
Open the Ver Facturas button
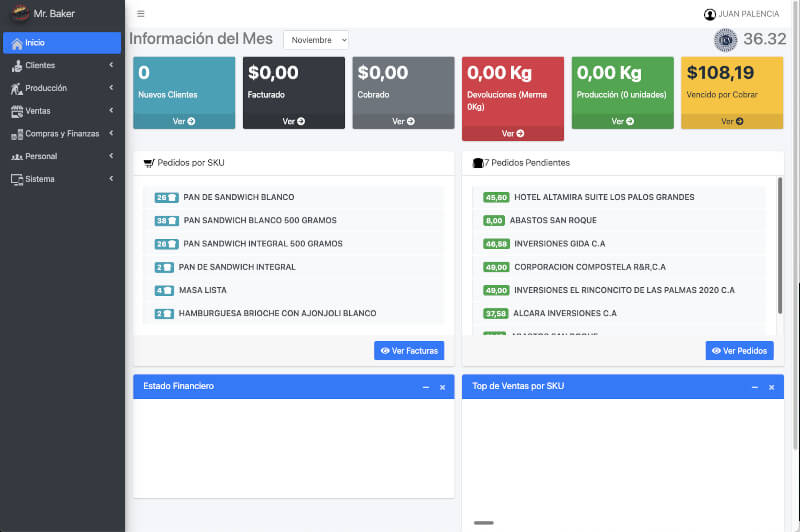409,351
